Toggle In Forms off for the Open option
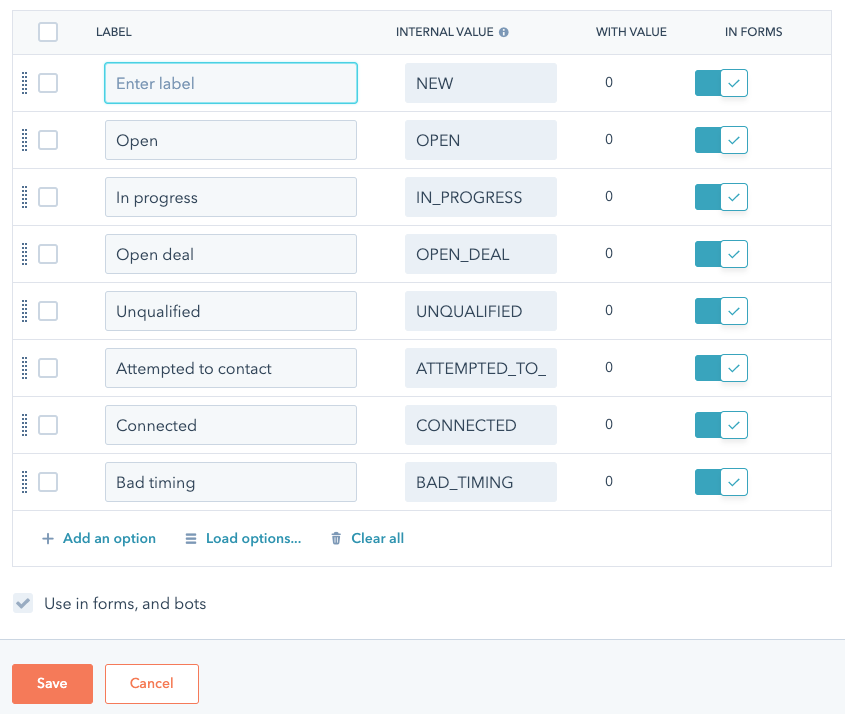This screenshot has height=714, width=845. 721,140
